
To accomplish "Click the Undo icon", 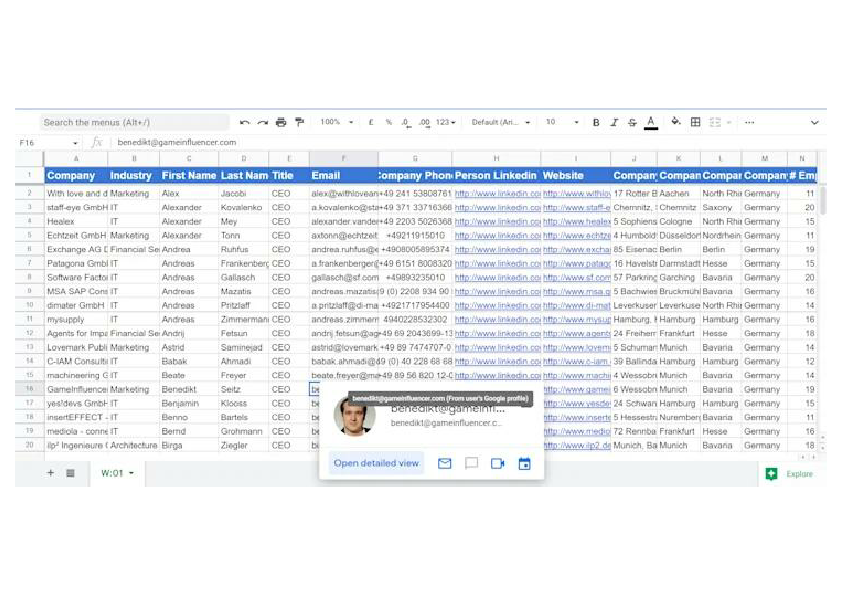I will 247,121.
